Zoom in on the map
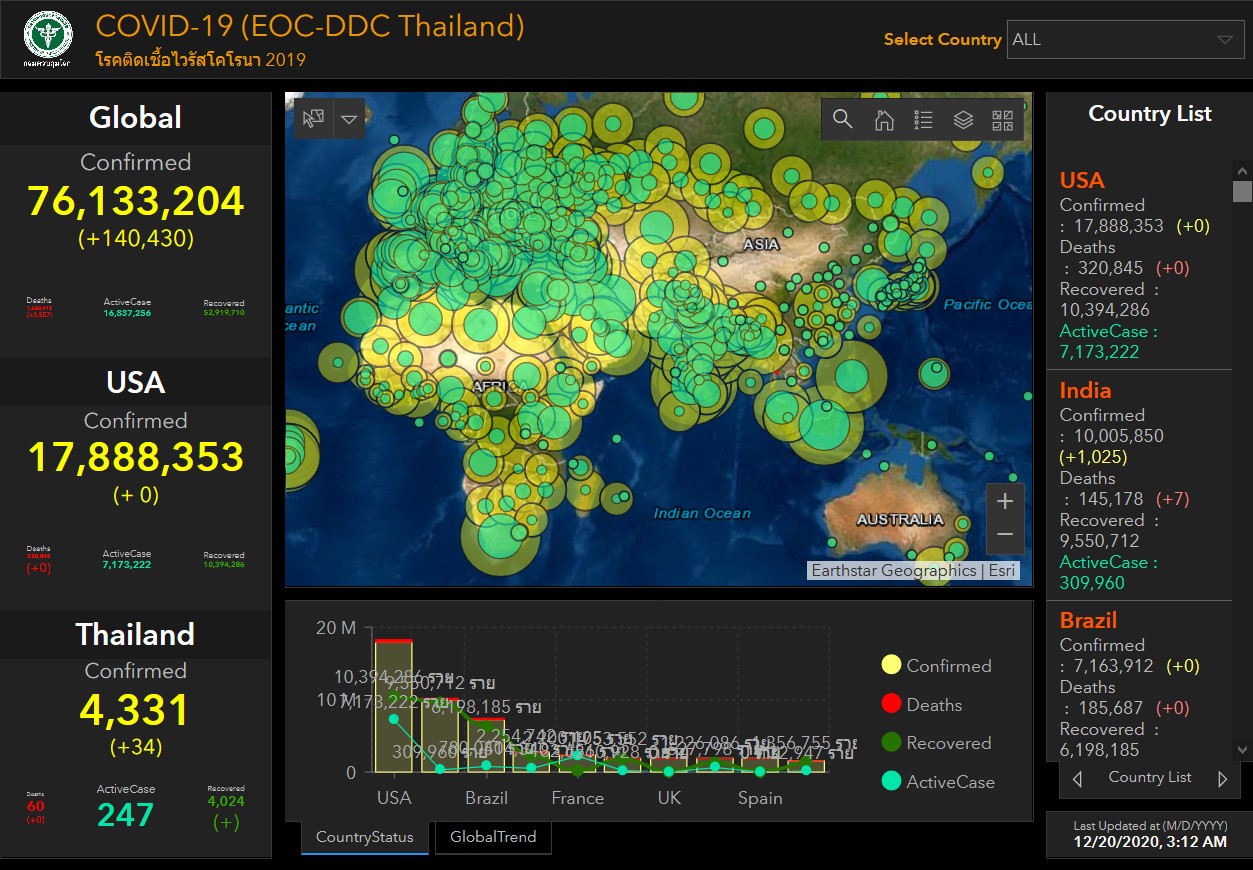Screen dimensions: 1253x870 coord(1005,501)
